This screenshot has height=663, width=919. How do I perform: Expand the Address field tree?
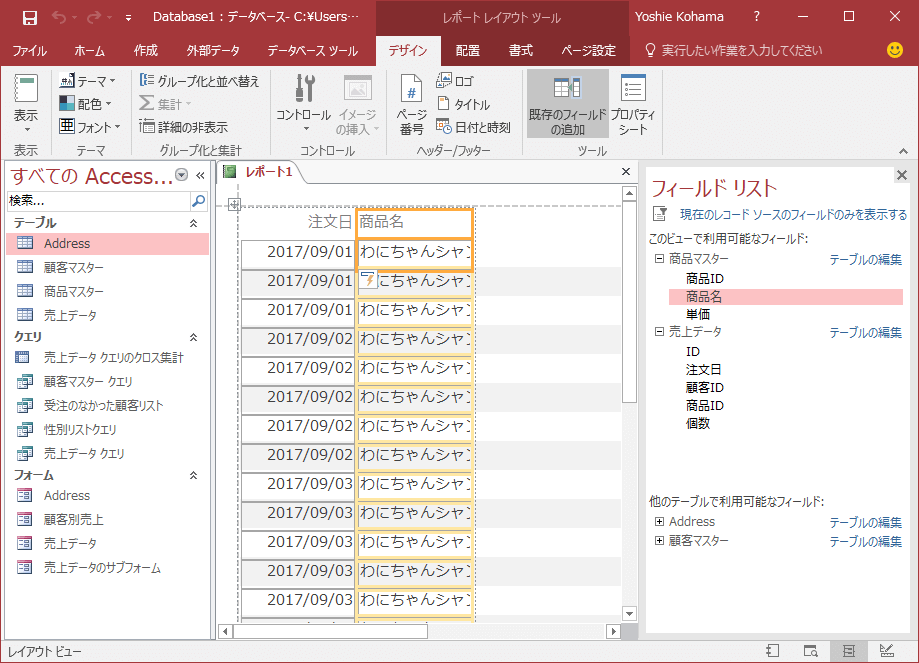659,522
